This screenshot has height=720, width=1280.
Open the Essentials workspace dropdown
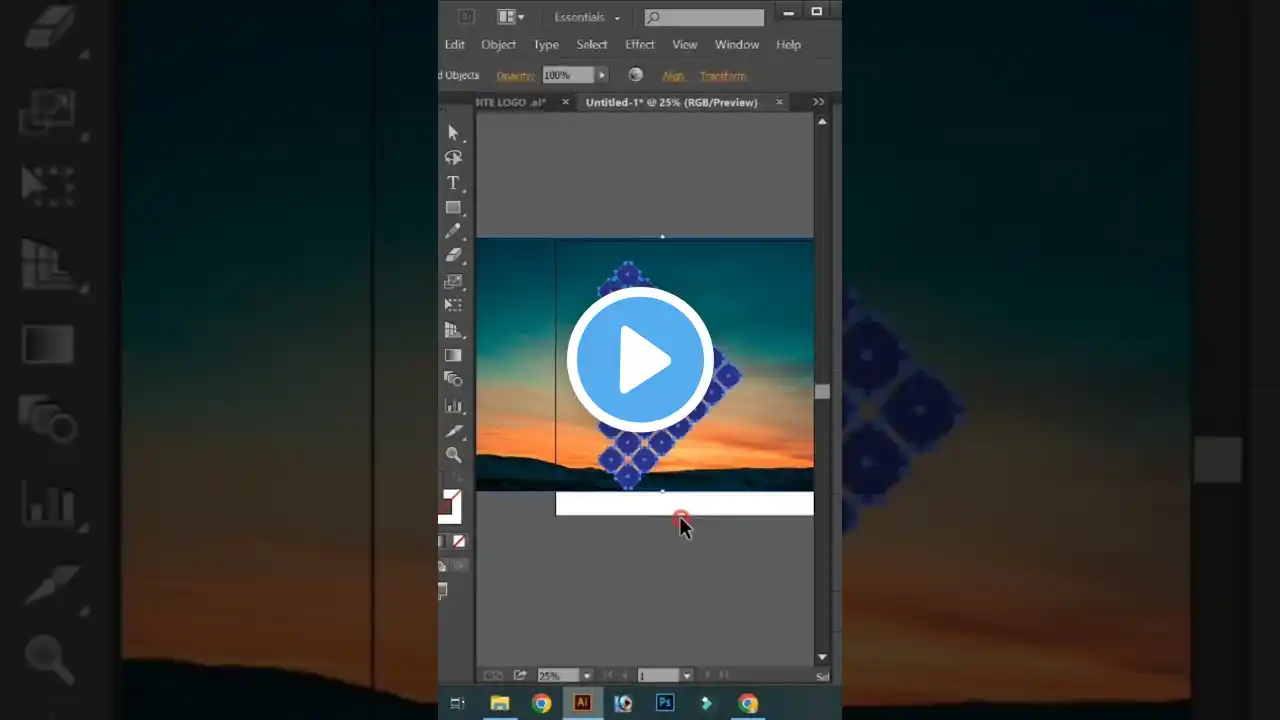point(588,17)
